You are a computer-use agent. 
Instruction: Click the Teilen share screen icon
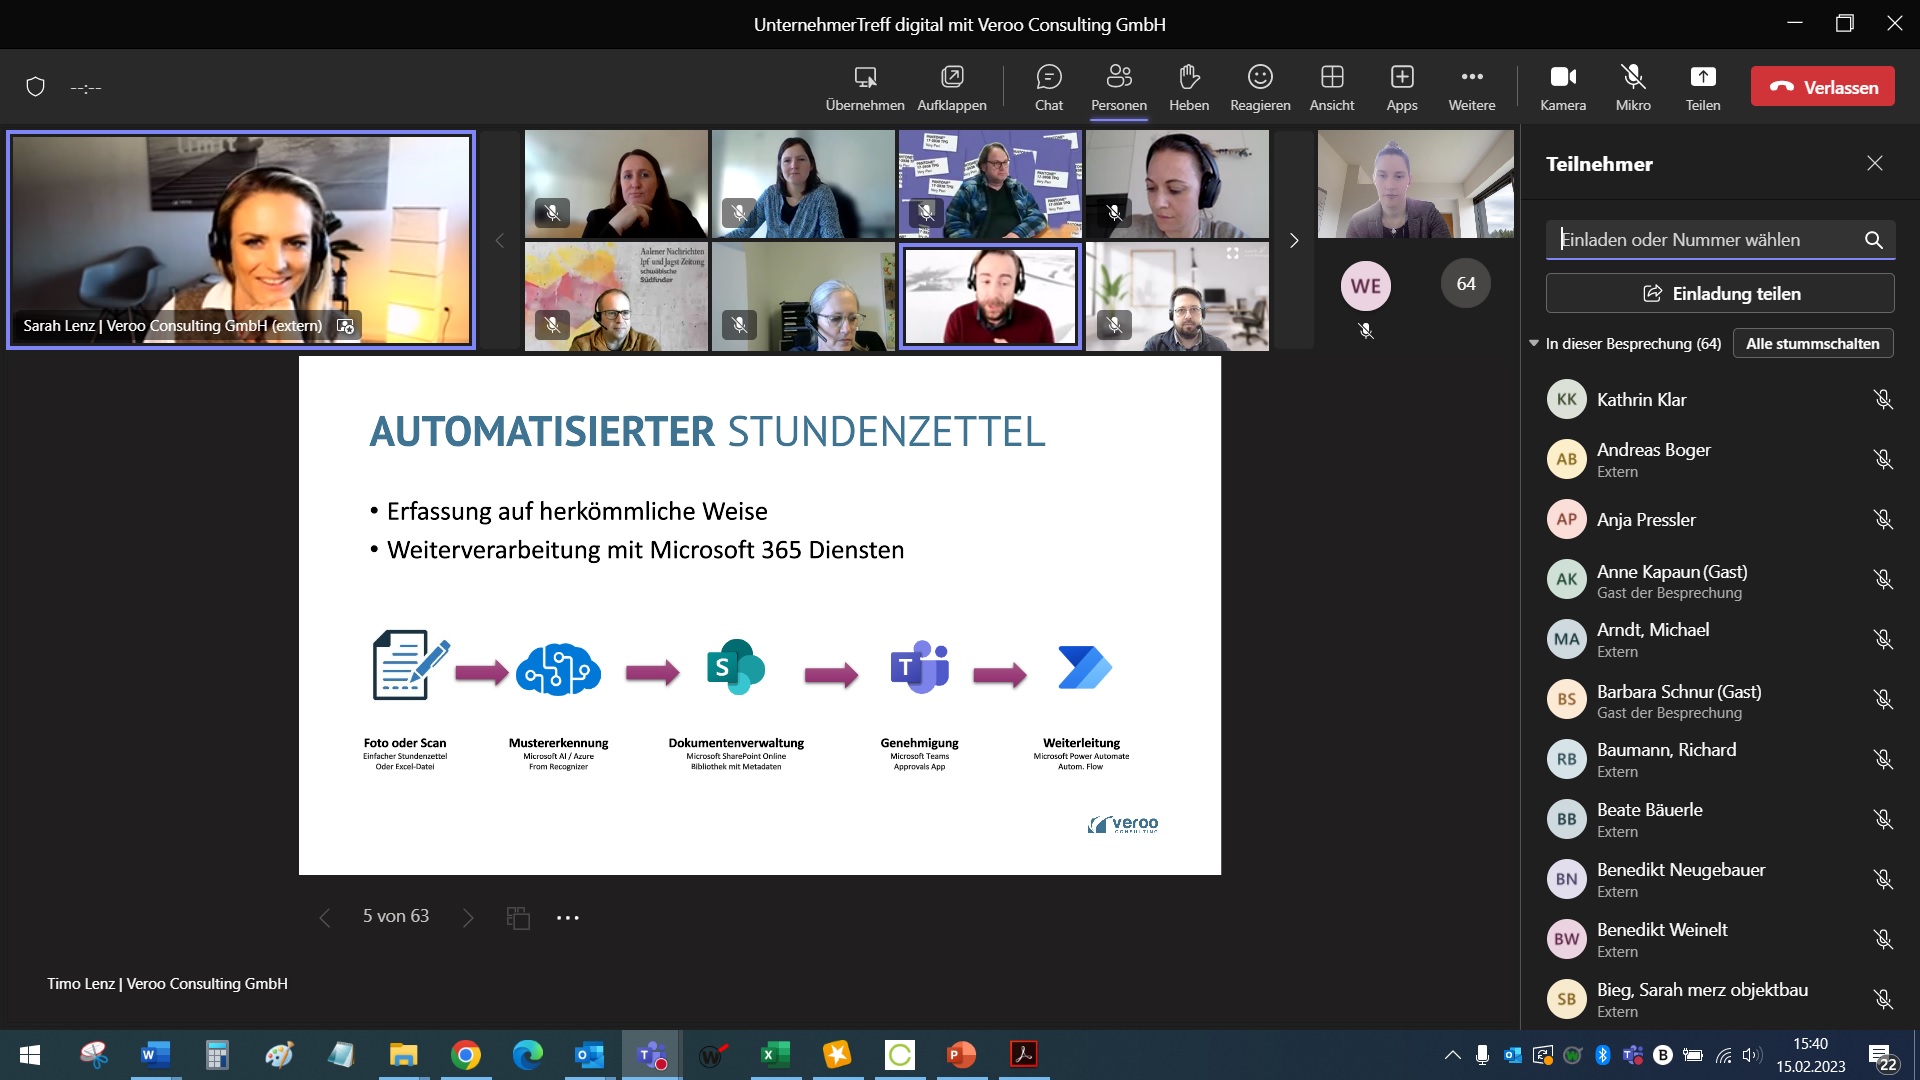point(1702,87)
